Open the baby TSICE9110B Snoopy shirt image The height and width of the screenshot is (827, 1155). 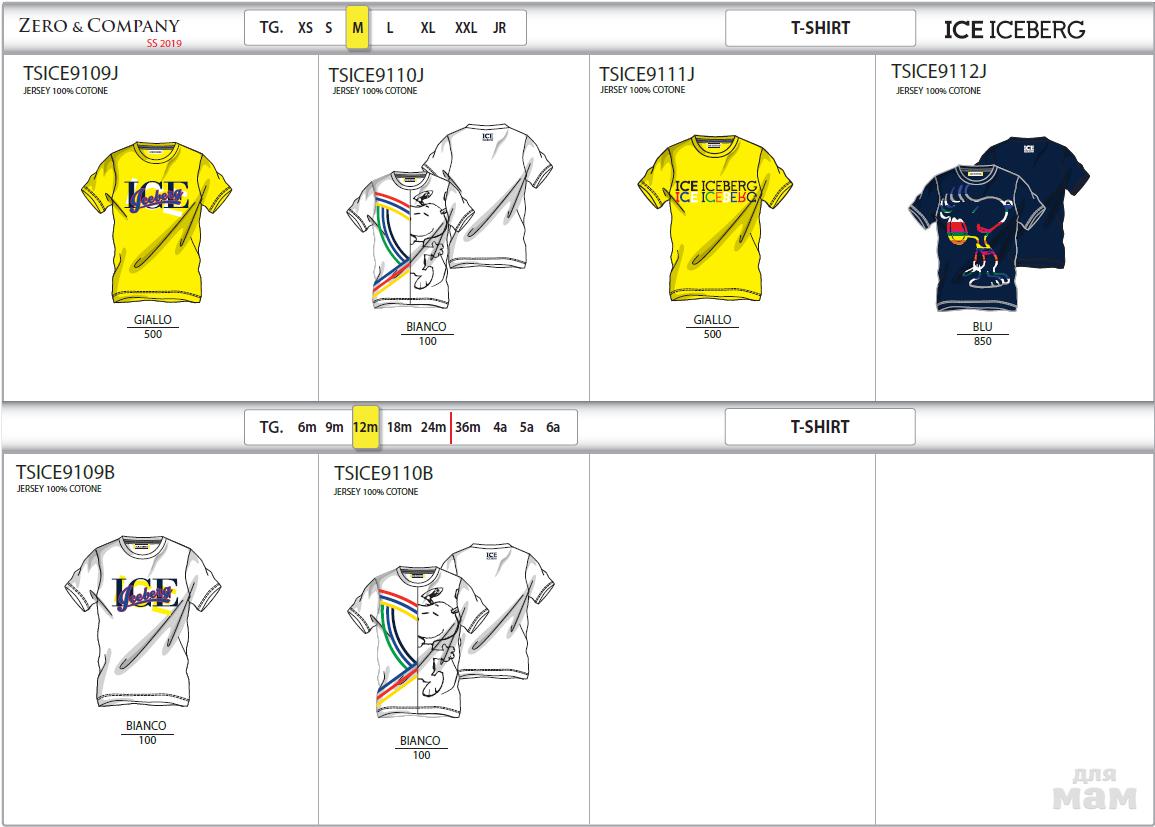[x=450, y=630]
